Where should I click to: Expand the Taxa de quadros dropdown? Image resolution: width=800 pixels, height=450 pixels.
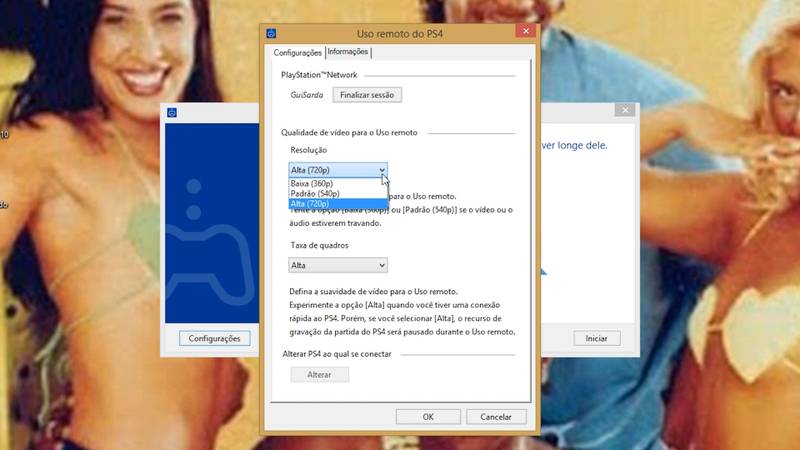pos(338,265)
